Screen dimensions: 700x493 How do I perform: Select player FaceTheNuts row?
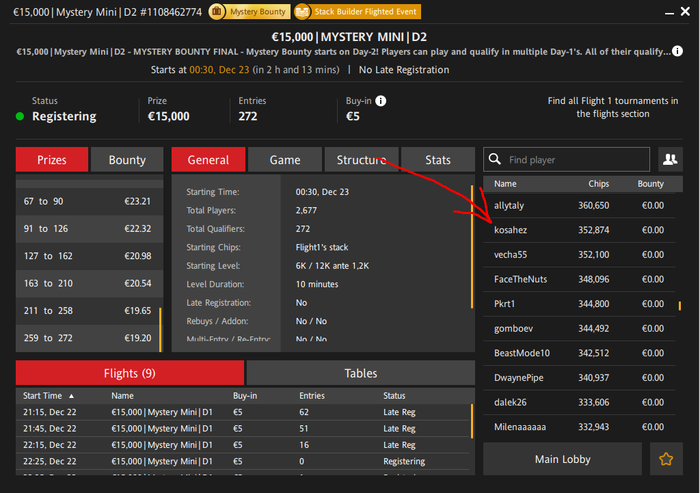coord(579,279)
